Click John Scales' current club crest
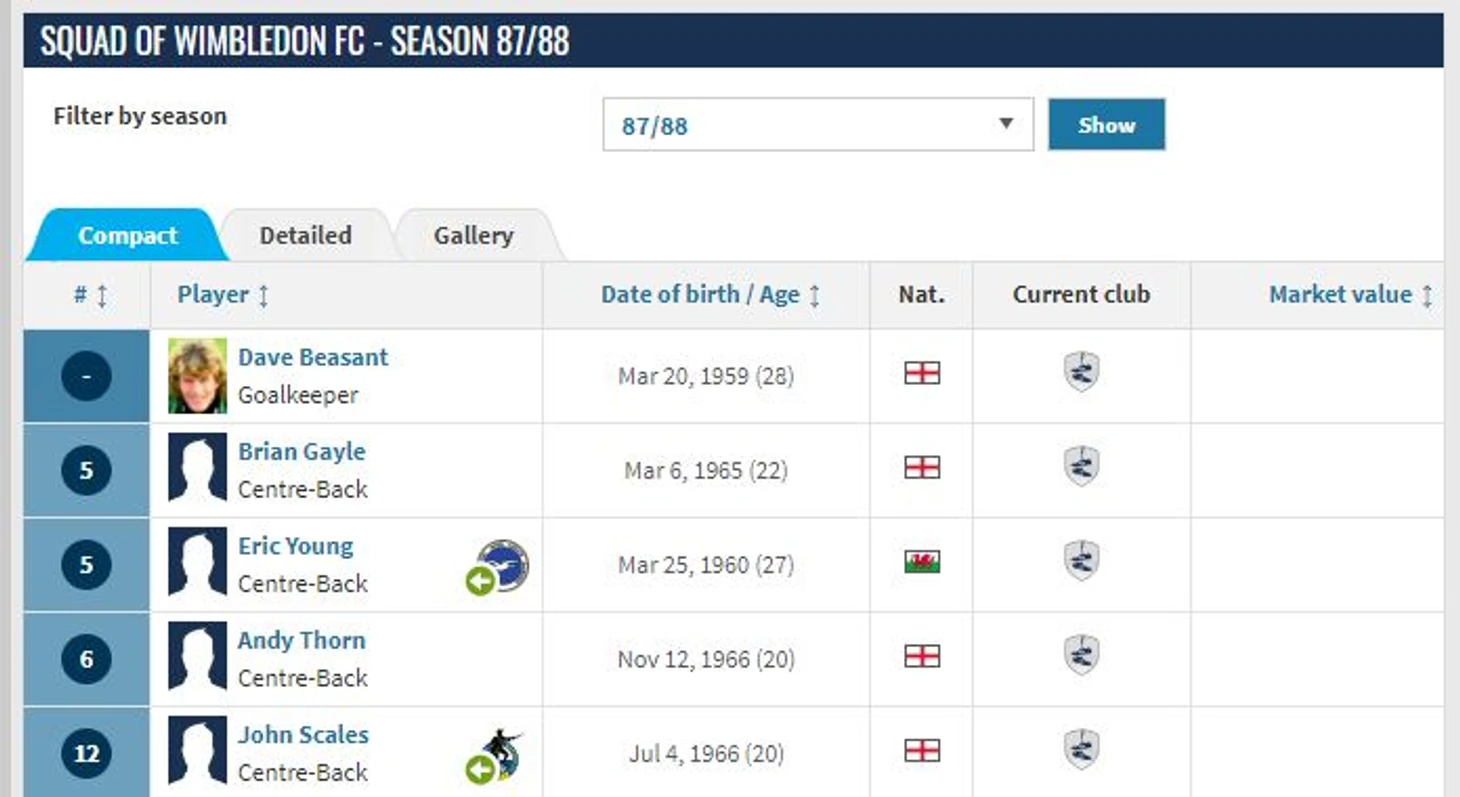The image size is (1460, 797). click(x=1081, y=750)
